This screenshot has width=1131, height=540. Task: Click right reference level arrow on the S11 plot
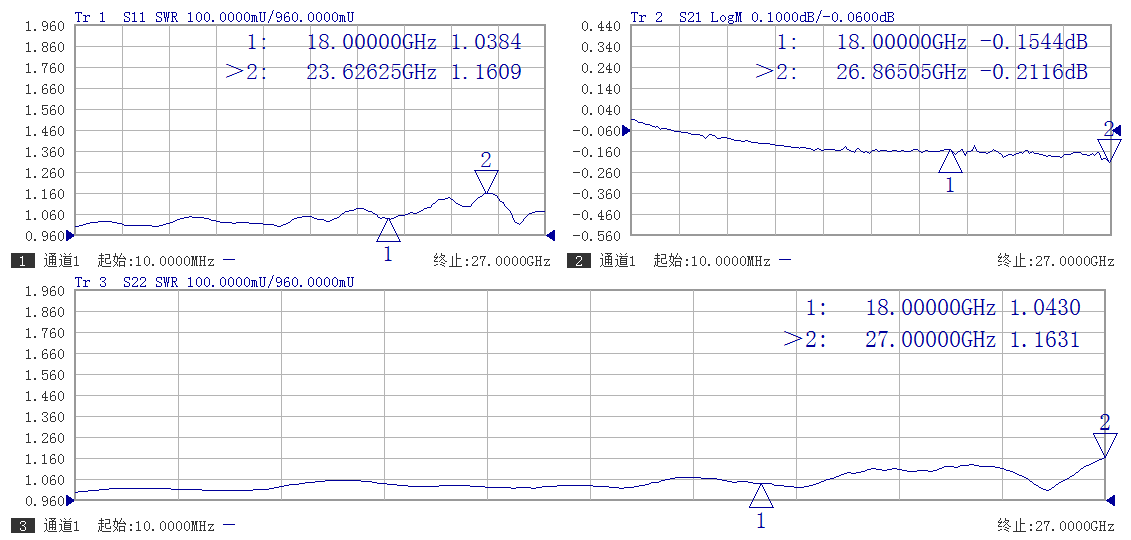(549, 236)
